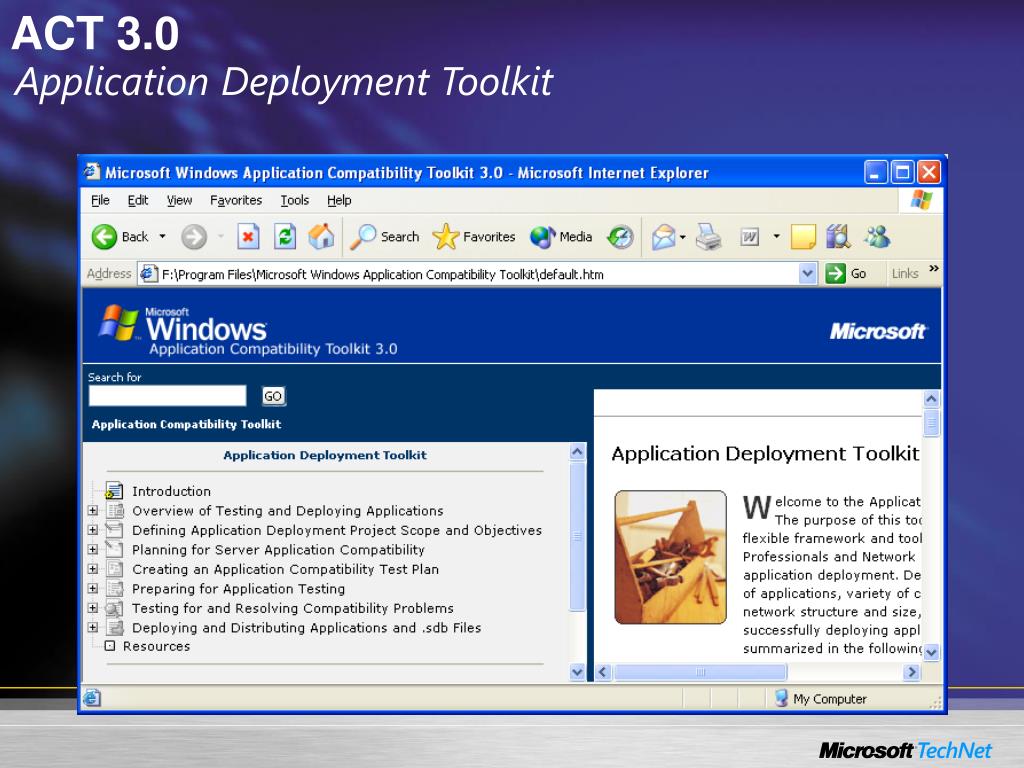Click the GO search button
The height and width of the screenshot is (768, 1024).
(x=273, y=396)
